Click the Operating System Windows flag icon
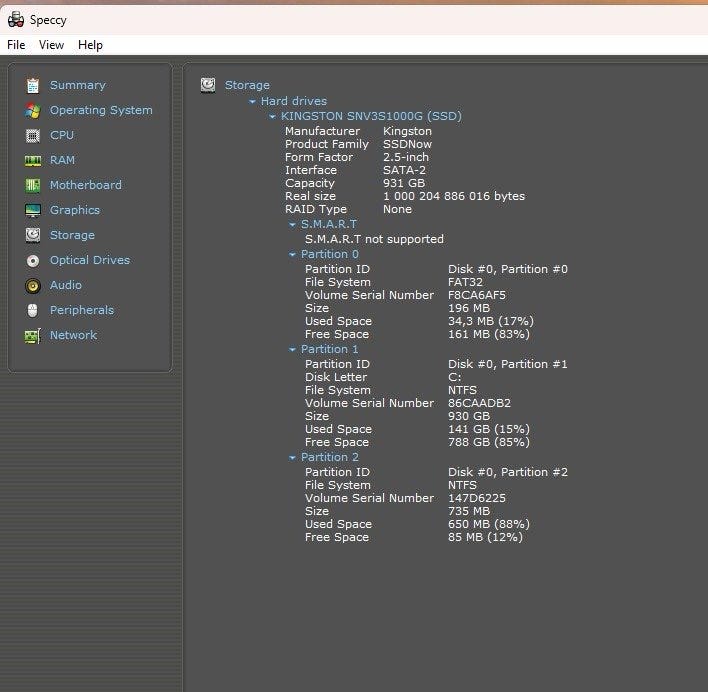The width and height of the screenshot is (708, 692). 33,111
